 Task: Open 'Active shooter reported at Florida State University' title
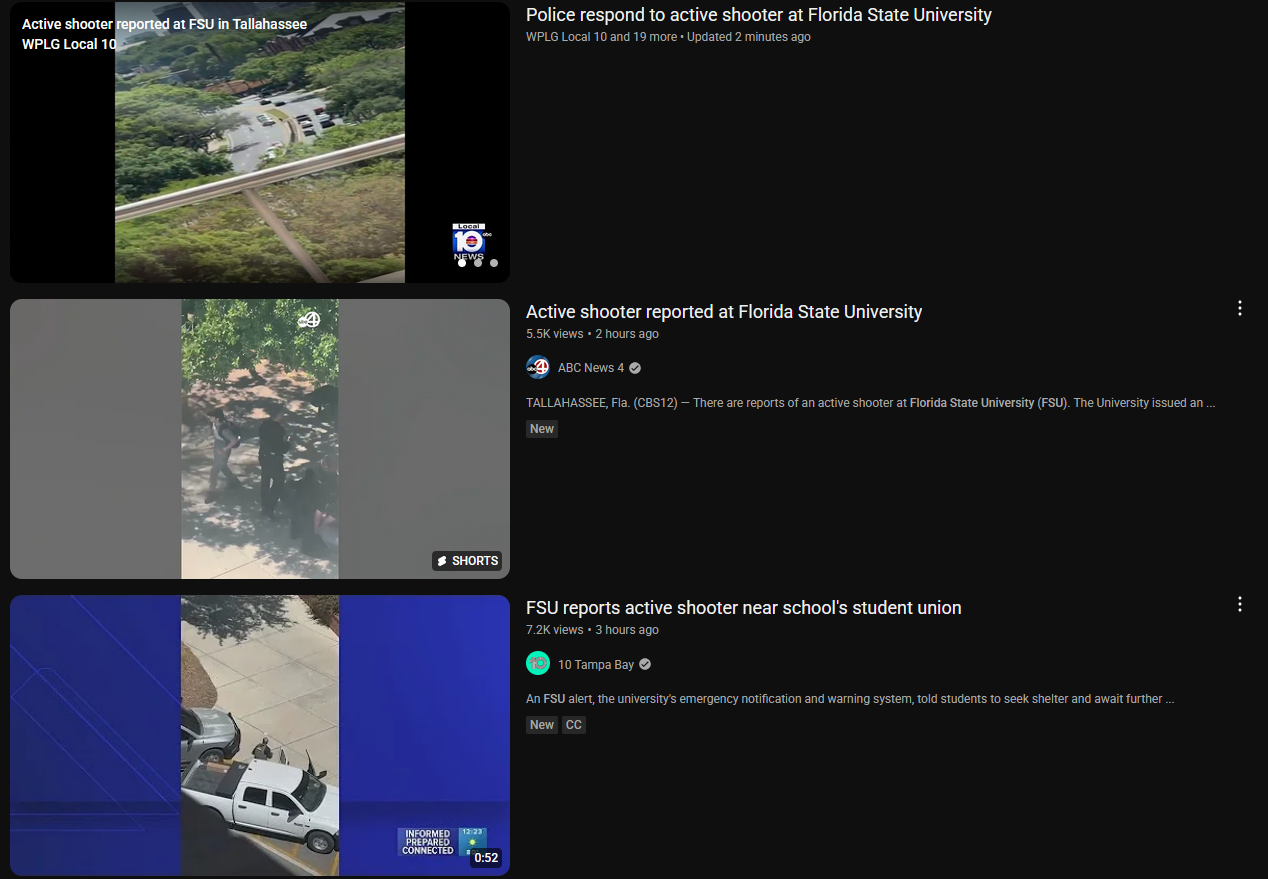pyautogui.click(x=724, y=312)
